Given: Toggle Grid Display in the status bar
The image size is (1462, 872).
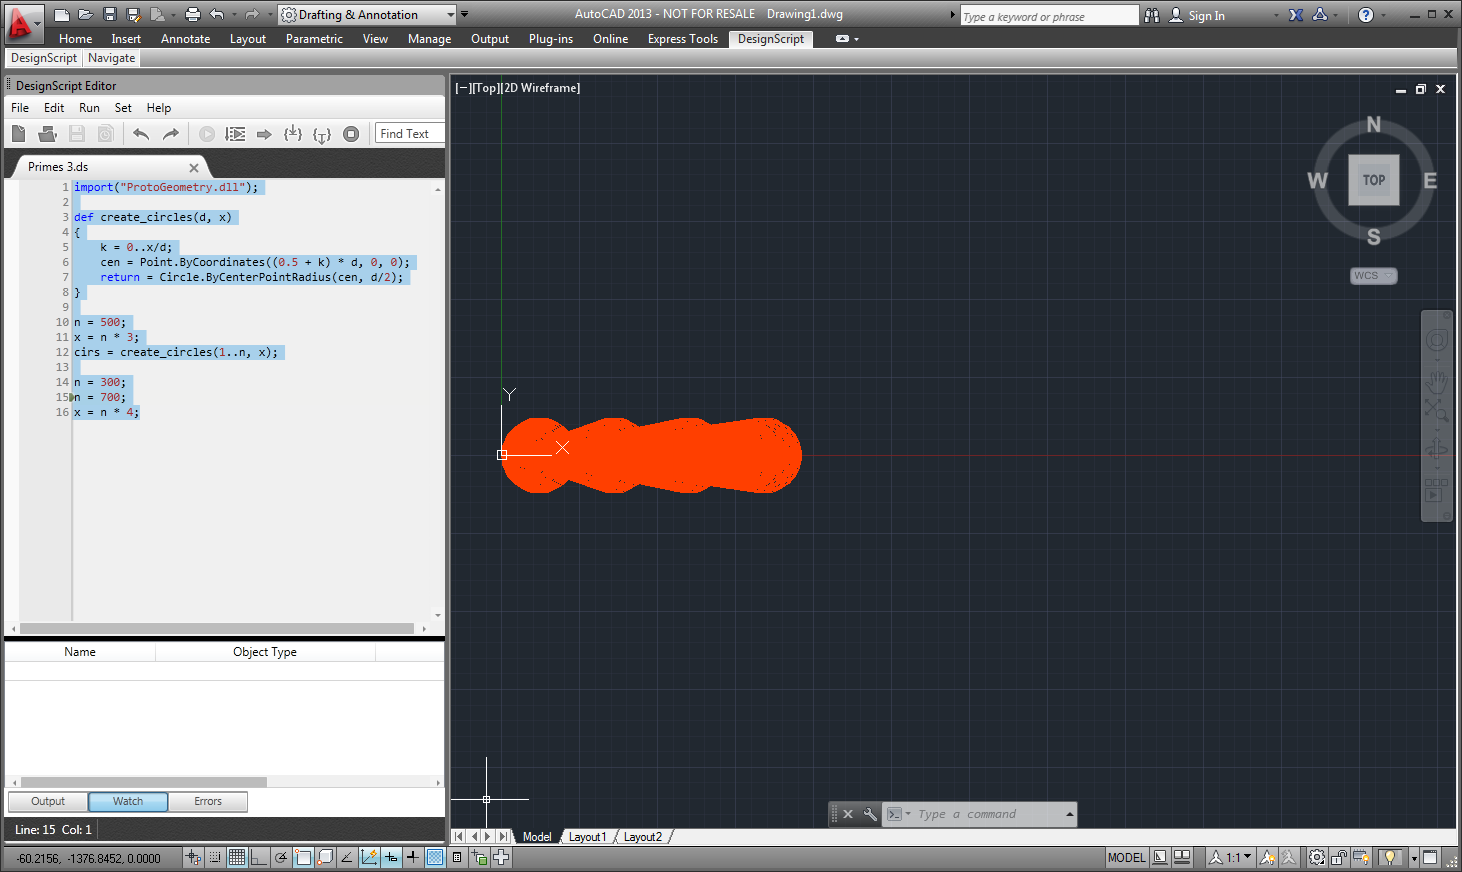Looking at the screenshot, I should coord(237,857).
